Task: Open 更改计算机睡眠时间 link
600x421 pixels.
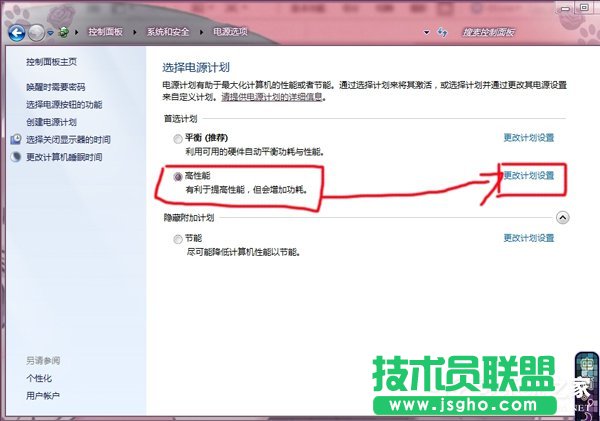Action: [64, 157]
